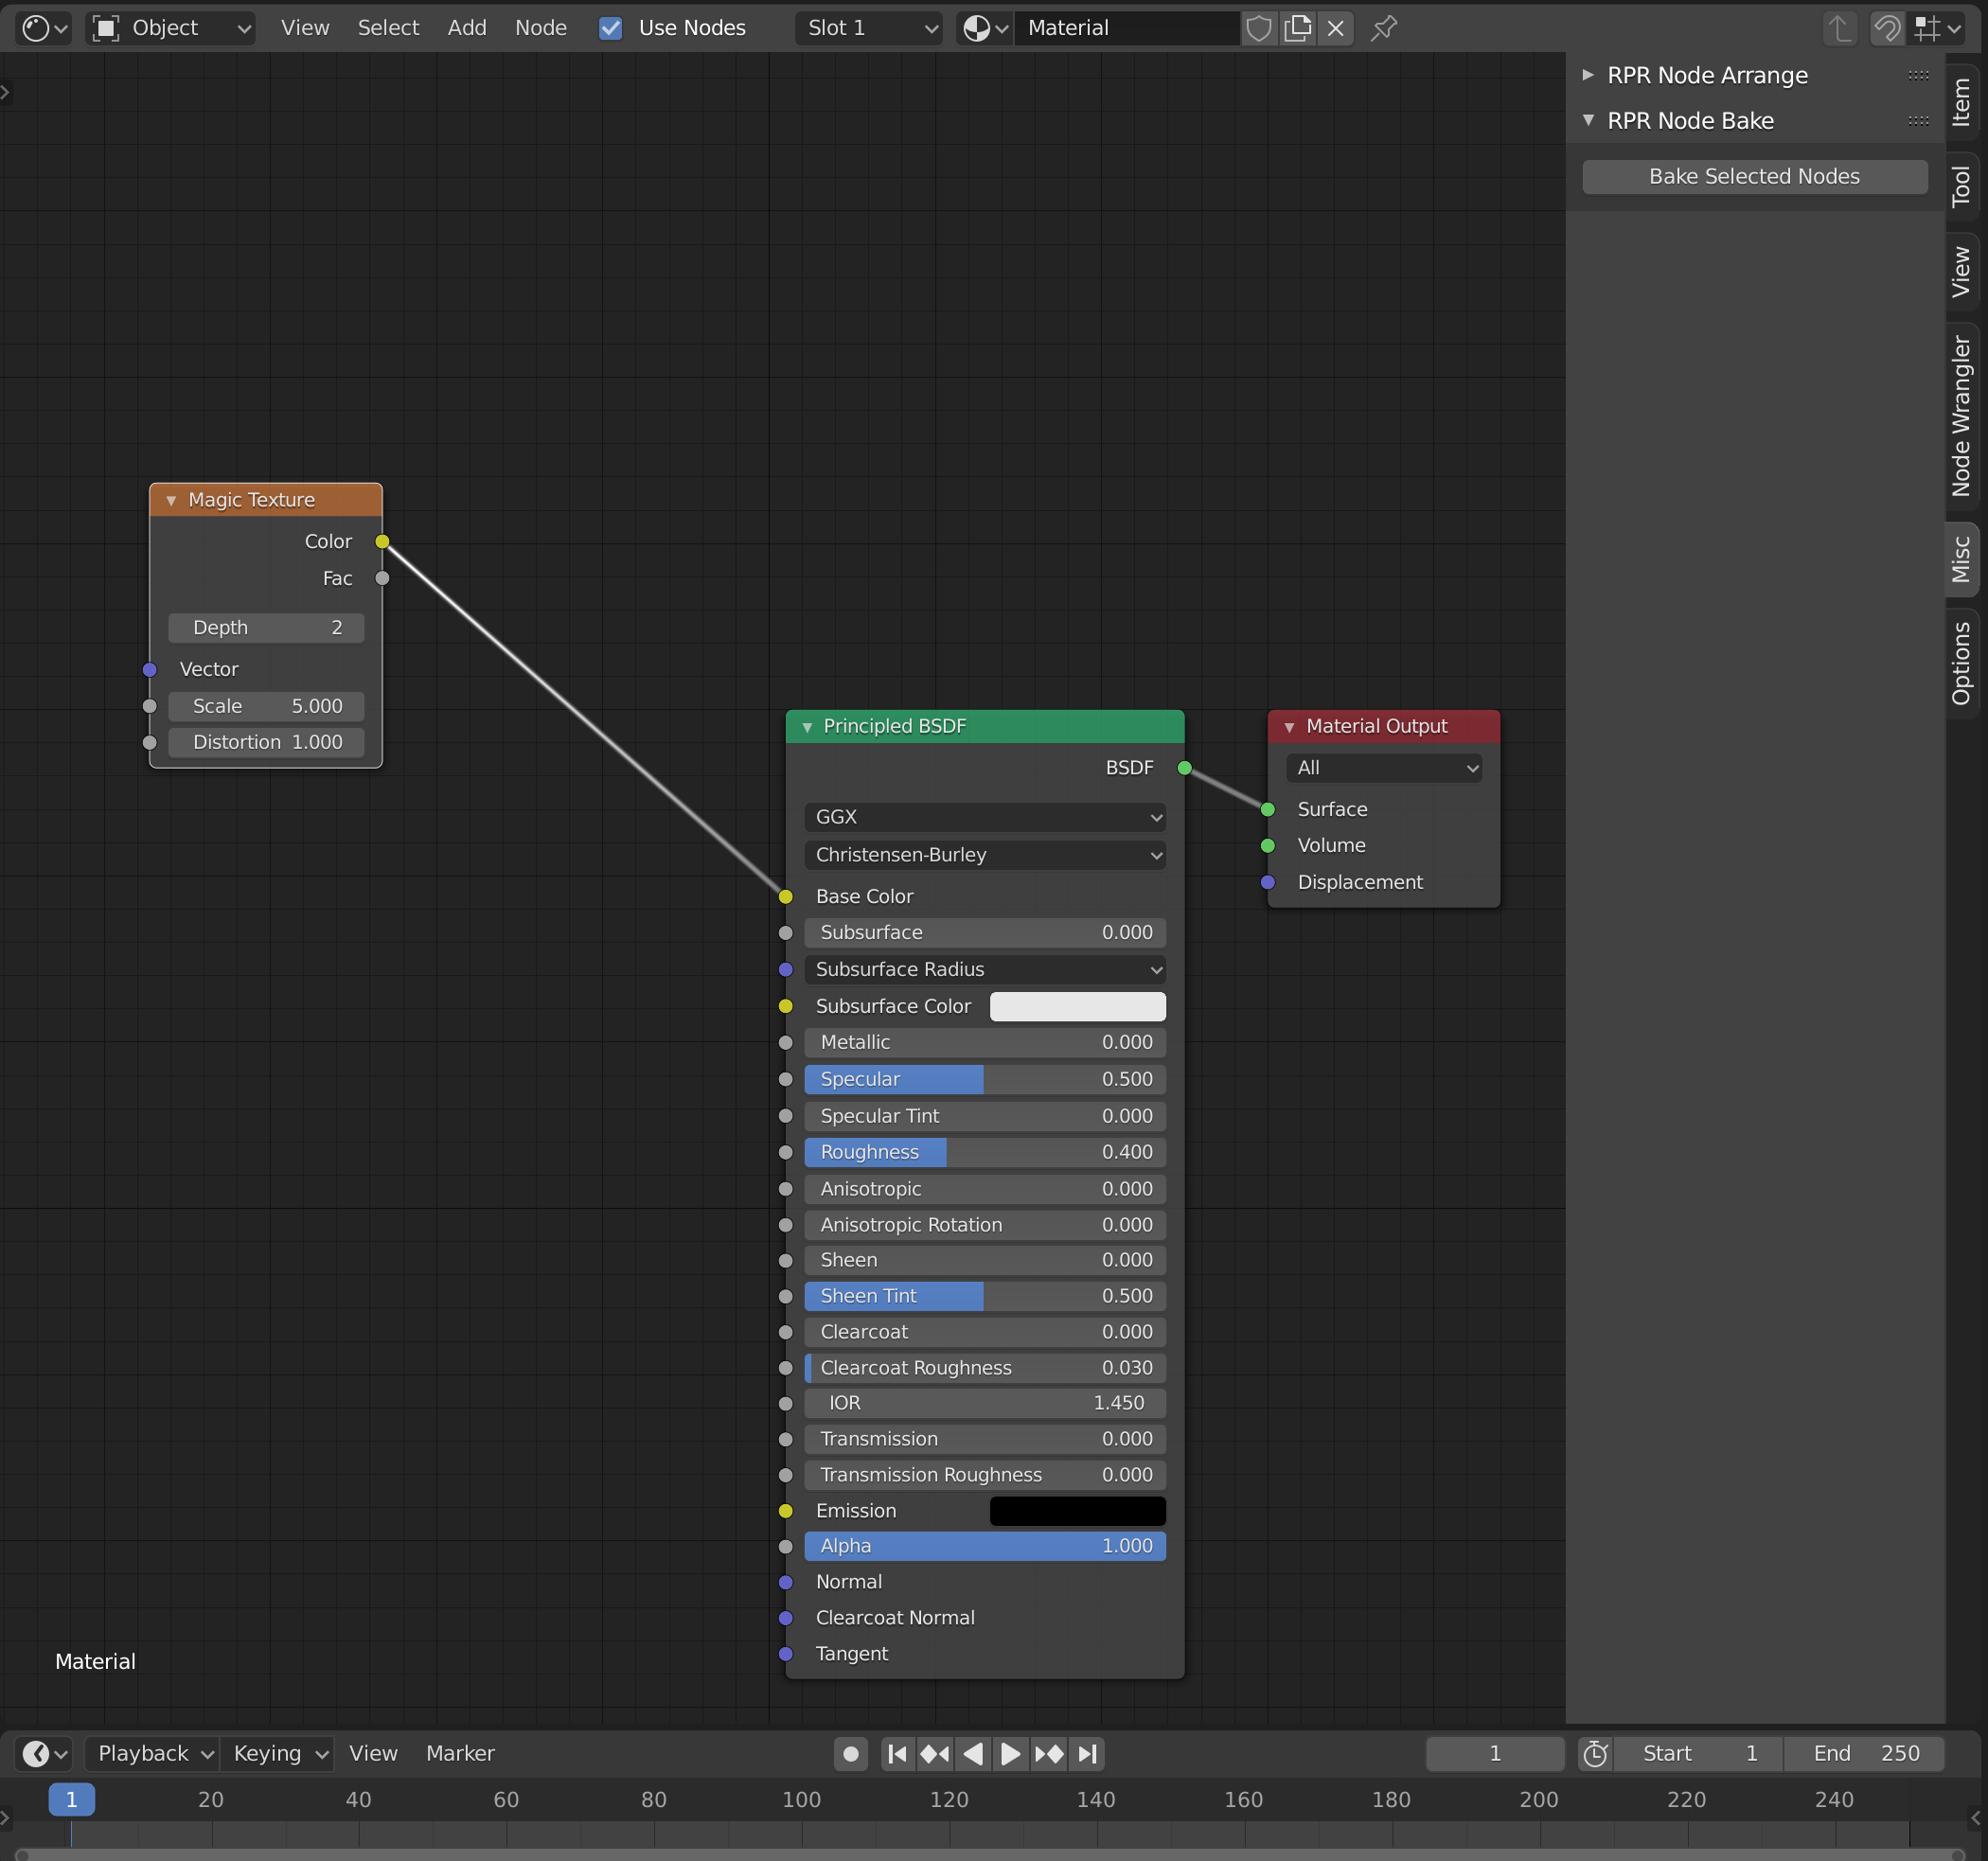Click the Volume input socket

[x=1268, y=845]
